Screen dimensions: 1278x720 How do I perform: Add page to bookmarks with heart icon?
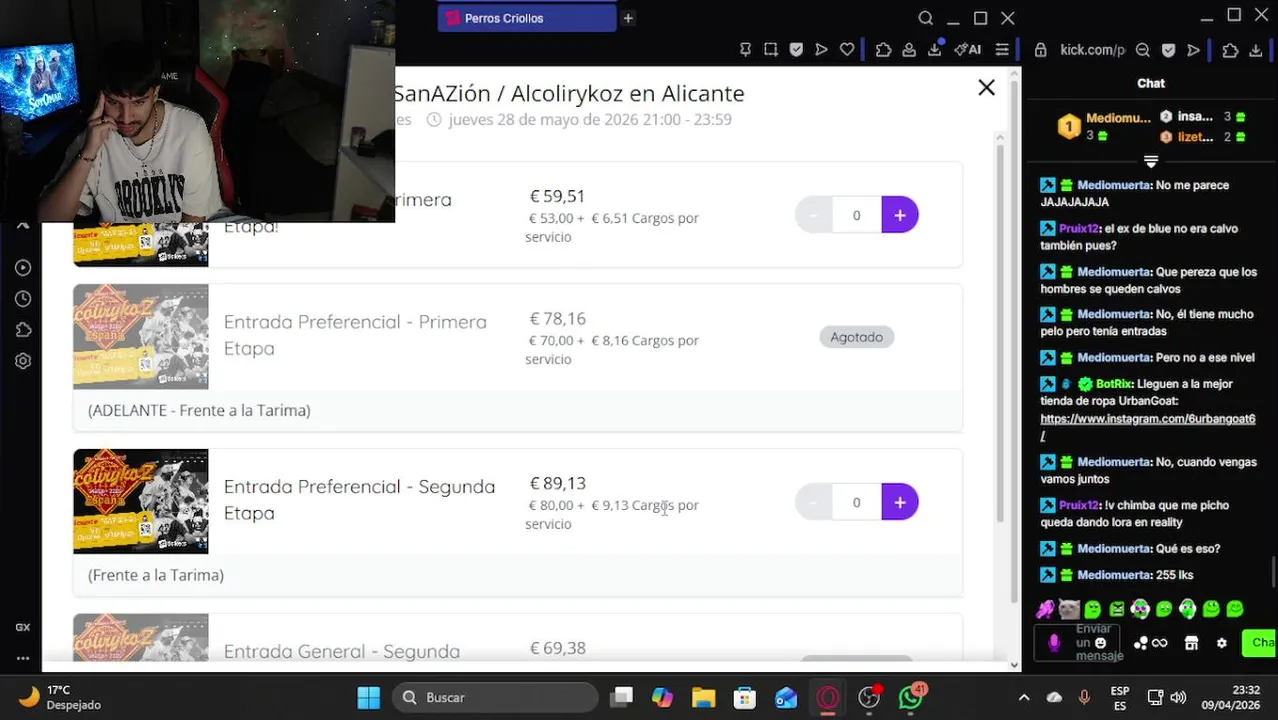pyautogui.click(x=847, y=50)
